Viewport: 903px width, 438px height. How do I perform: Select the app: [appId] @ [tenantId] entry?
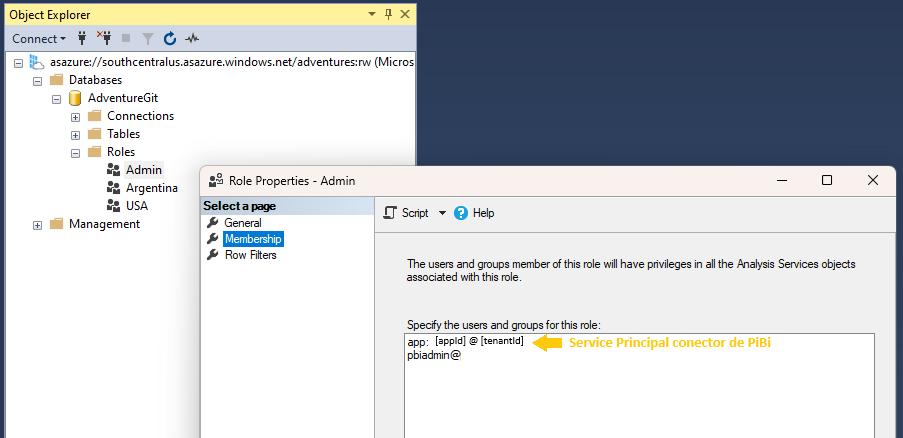[x=465, y=342]
